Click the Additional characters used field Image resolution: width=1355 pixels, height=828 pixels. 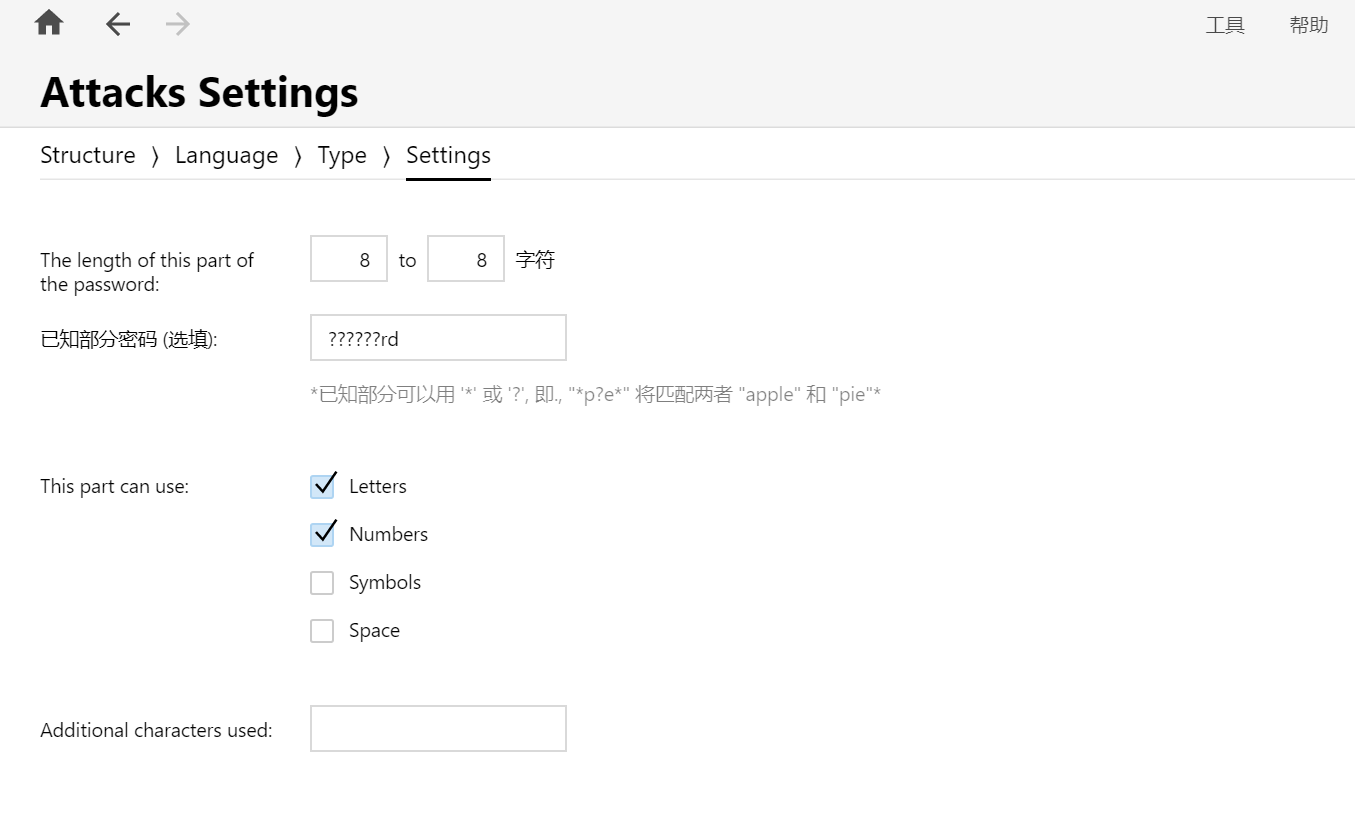438,728
